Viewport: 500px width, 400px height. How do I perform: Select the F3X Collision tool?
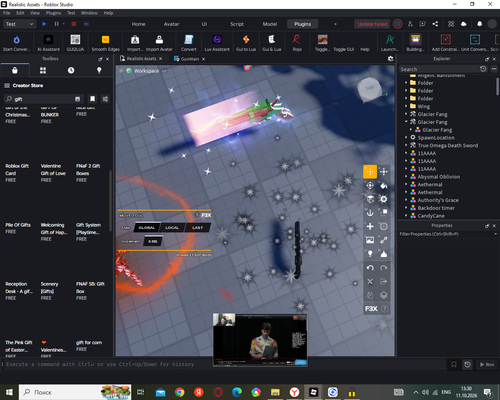(x=384, y=213)
